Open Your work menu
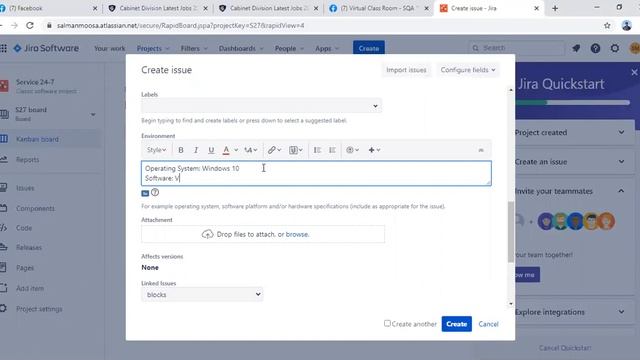Viewport: 640px width, 360px height. tap(109, 48)
